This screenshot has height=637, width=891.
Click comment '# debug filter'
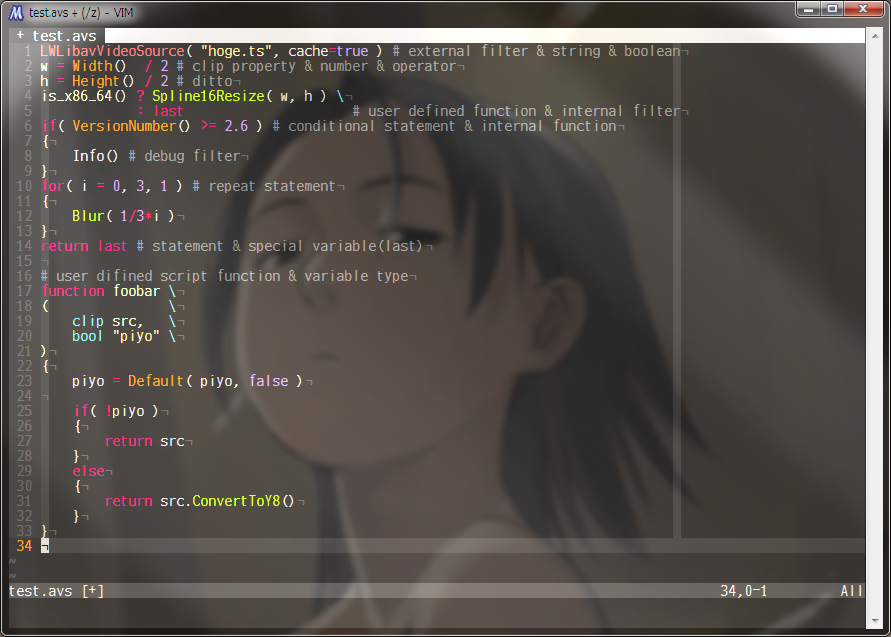point(184,156)
